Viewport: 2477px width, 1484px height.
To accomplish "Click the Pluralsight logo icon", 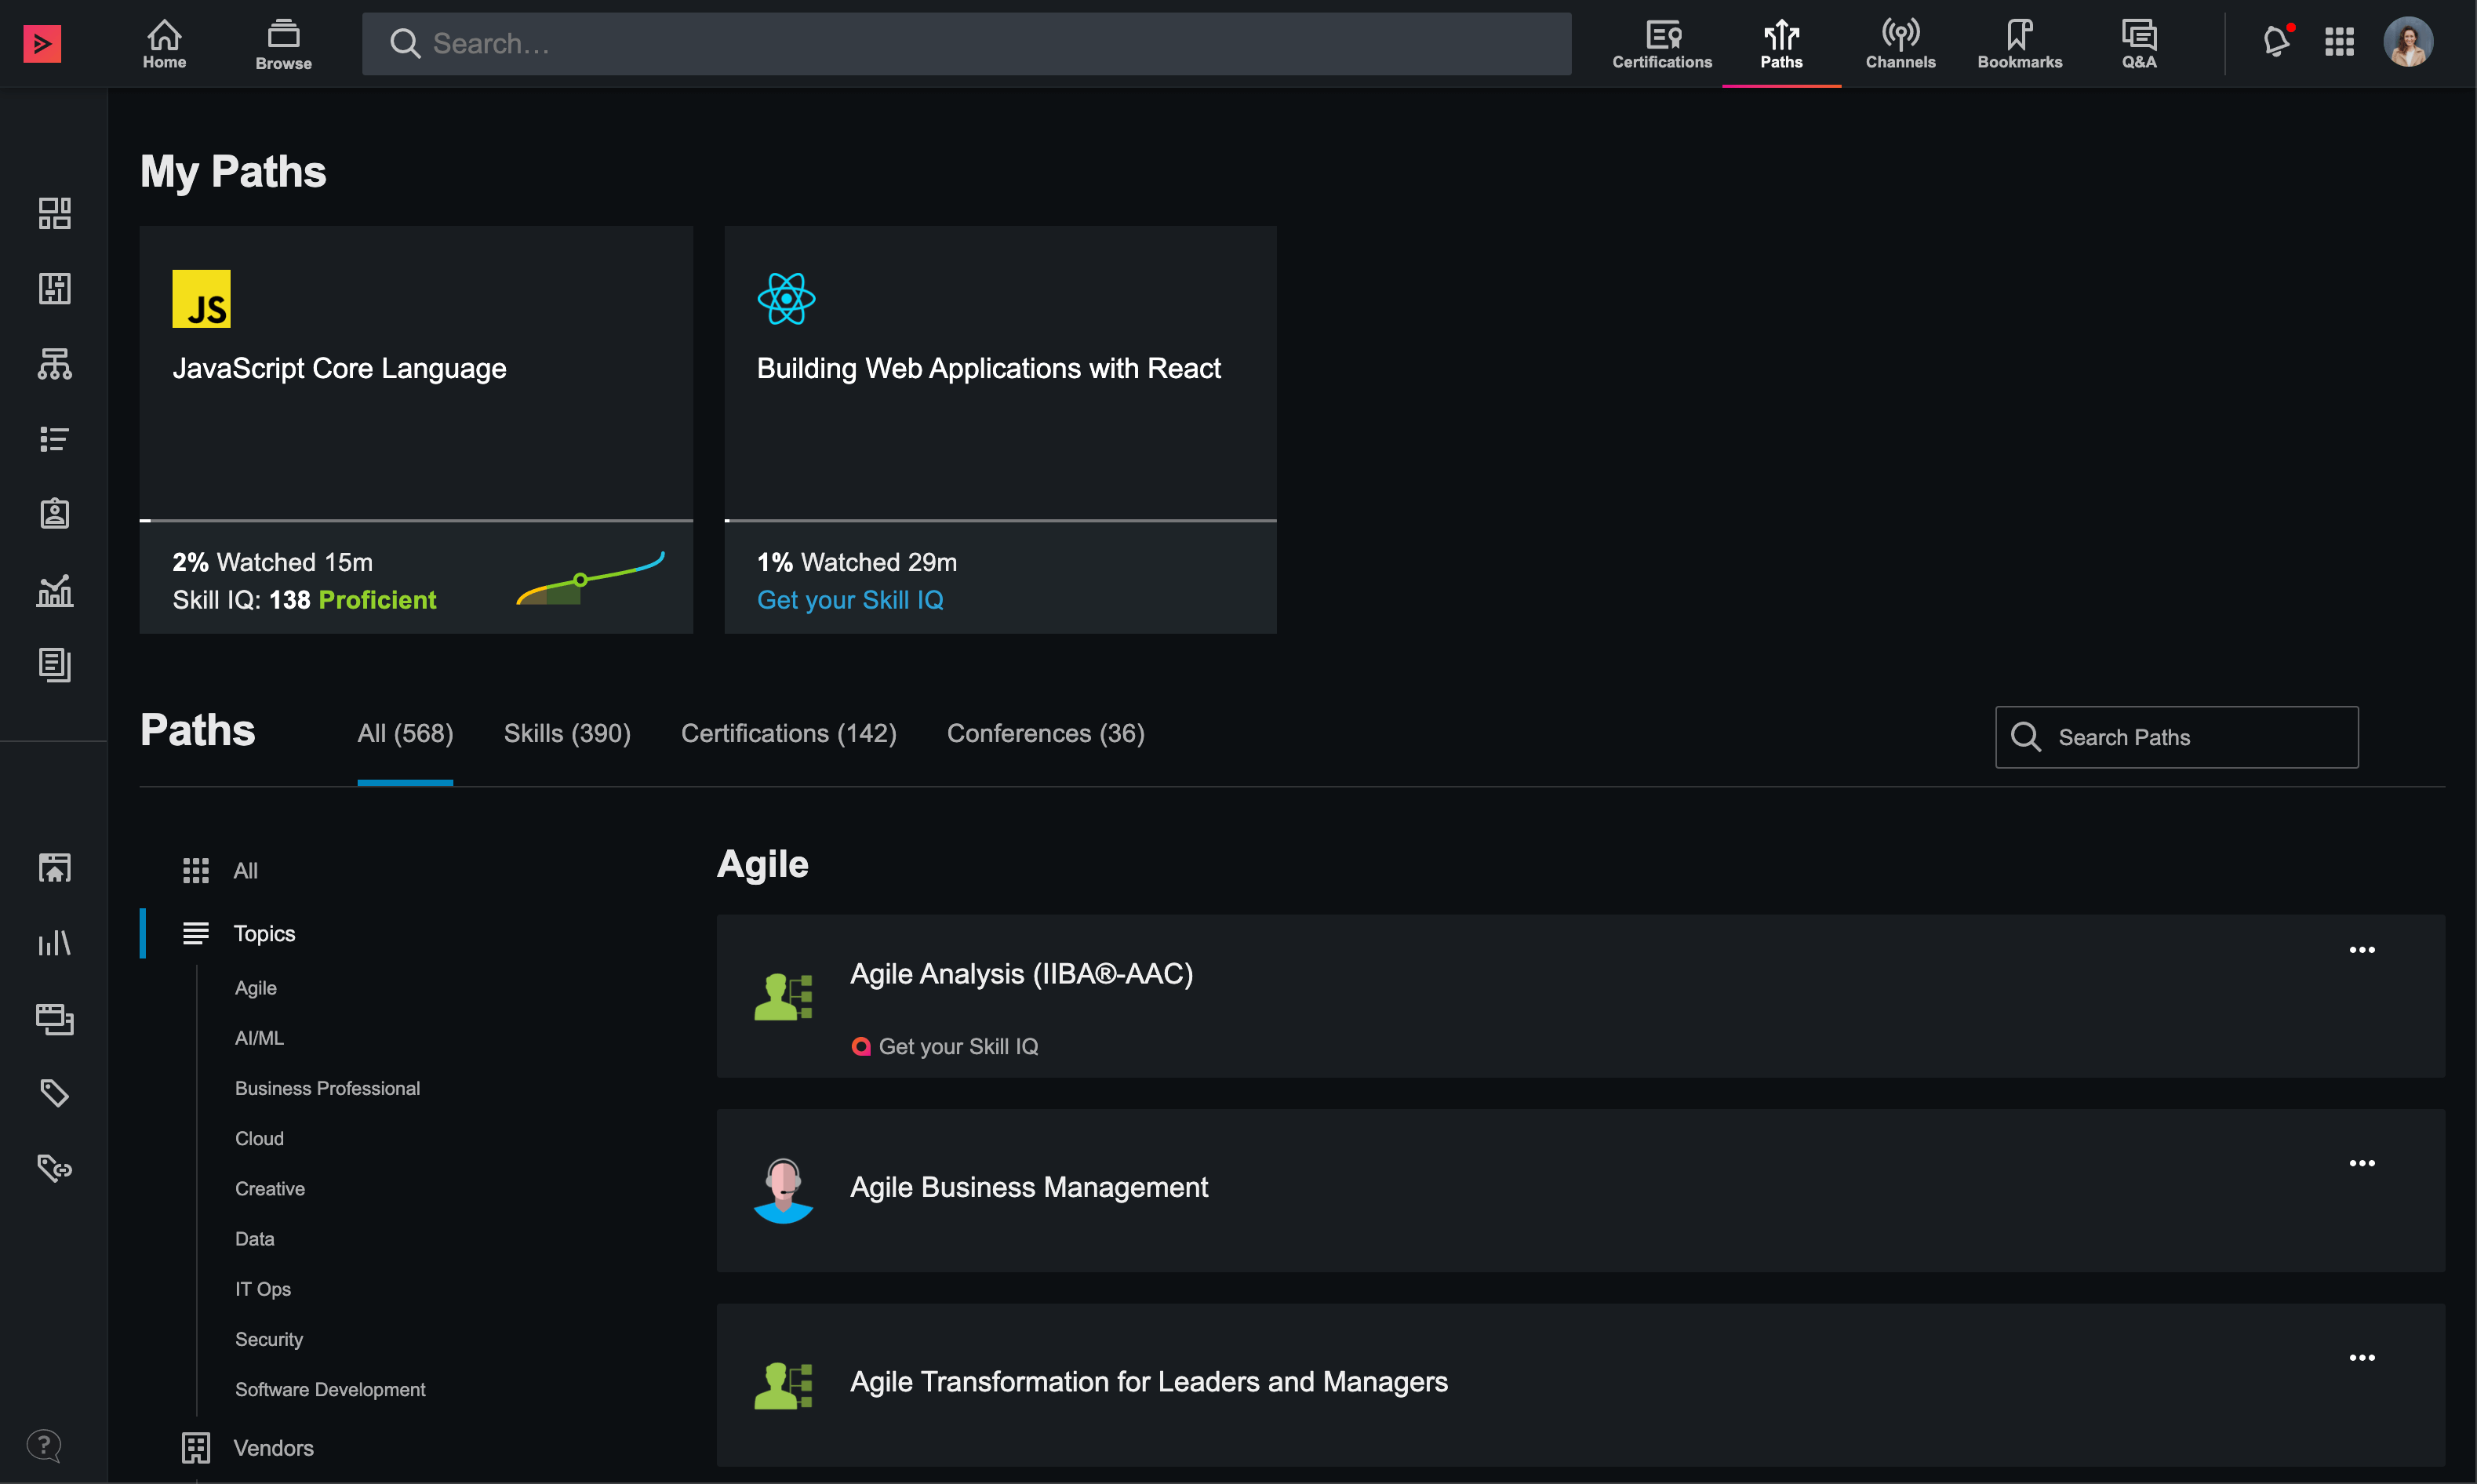I will (42, 43).
